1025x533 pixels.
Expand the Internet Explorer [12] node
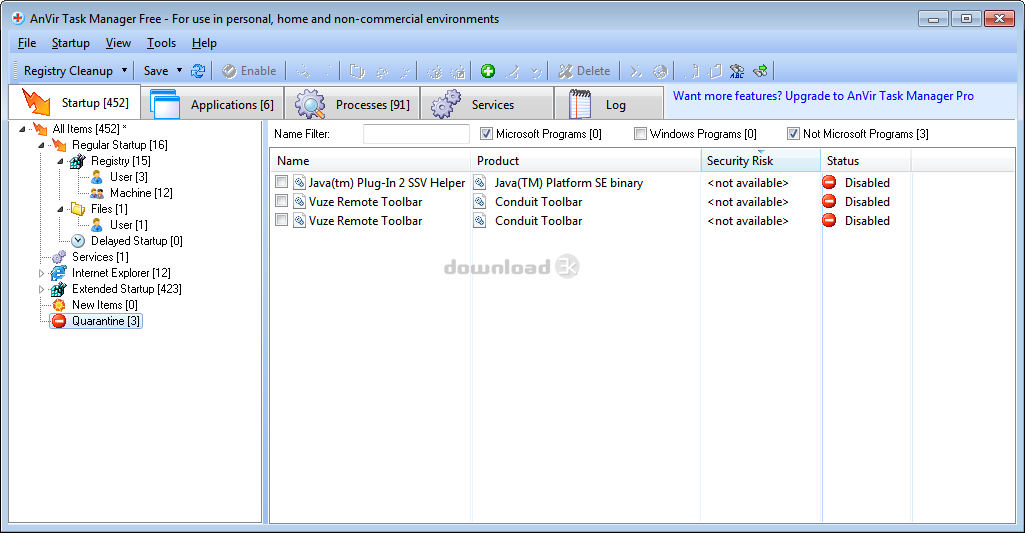tap(41, 273)
